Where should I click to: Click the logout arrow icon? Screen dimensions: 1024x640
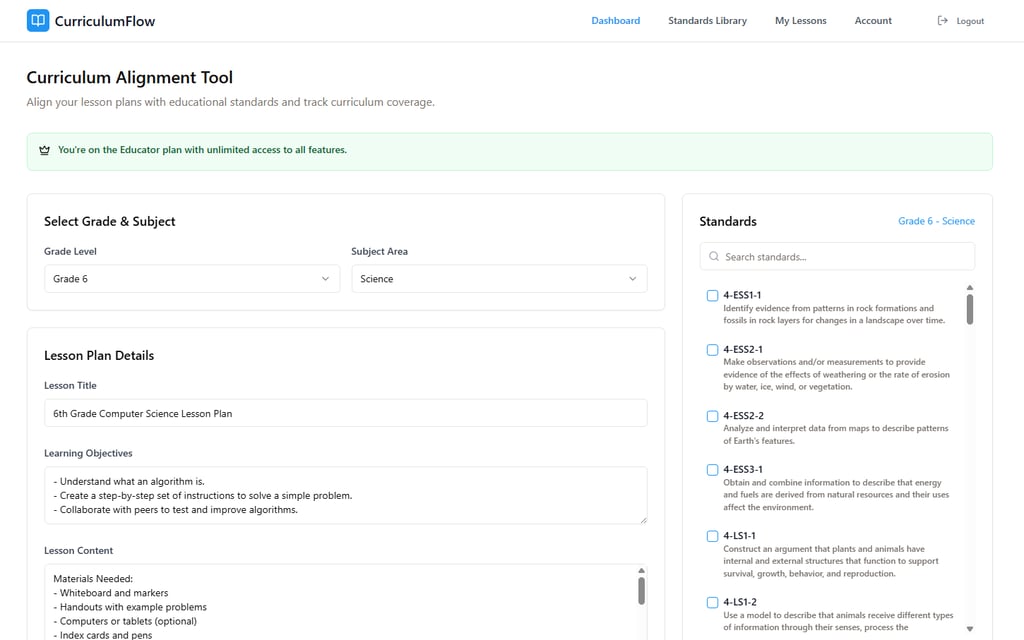point(942,21)
